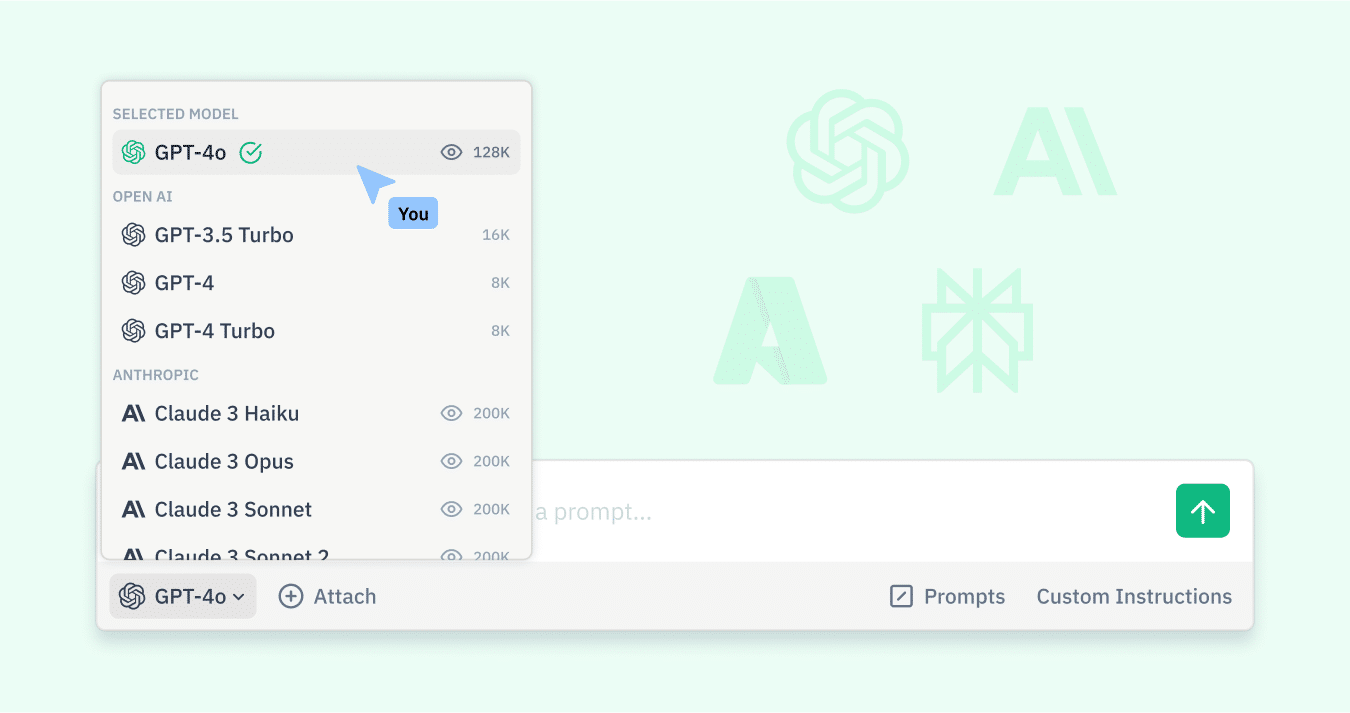Click the green checkmark next to GPT-4o
The image size is (1350, 713).
[x=251, y=152]
